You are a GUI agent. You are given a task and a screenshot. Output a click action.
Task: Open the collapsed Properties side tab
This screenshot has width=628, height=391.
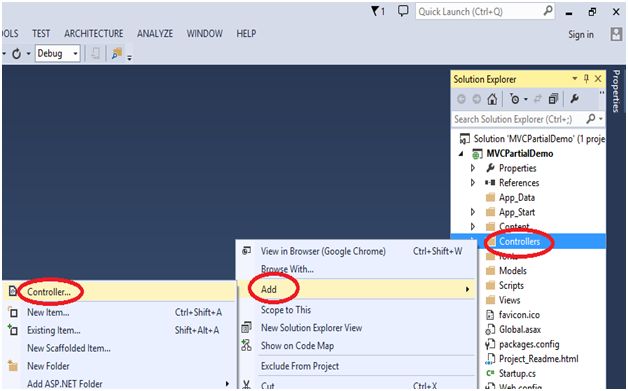pyautogui.click(x=616, y=91)
